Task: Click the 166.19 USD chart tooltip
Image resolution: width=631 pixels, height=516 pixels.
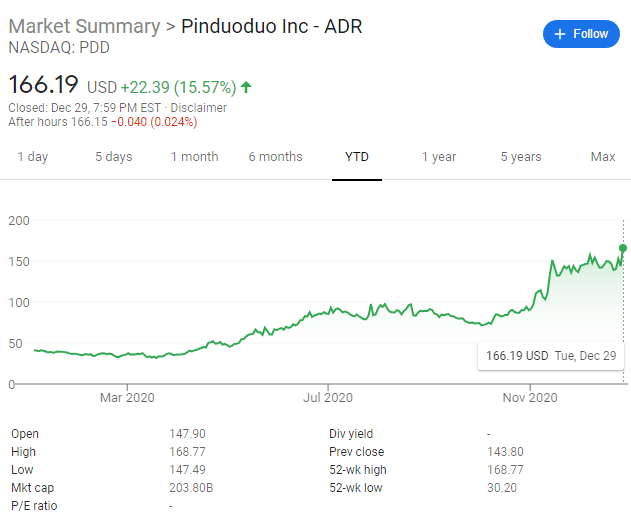Action: (x=551, y=356)
